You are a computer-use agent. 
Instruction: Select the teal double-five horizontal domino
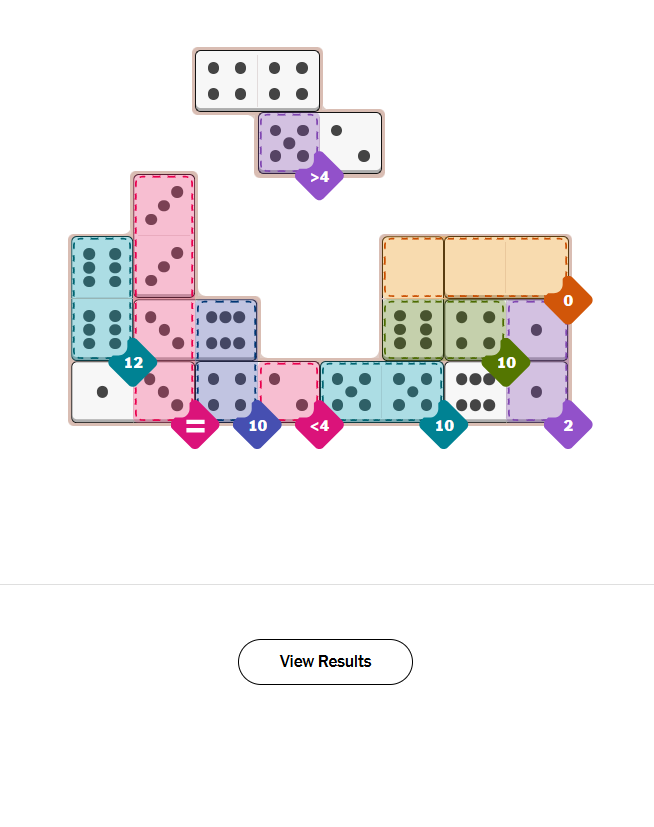point(381,391)
